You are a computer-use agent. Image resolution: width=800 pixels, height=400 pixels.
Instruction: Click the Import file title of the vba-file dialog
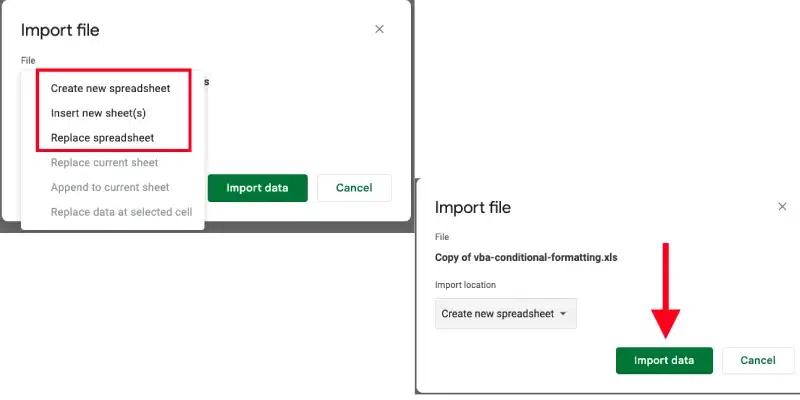point(473,208)
